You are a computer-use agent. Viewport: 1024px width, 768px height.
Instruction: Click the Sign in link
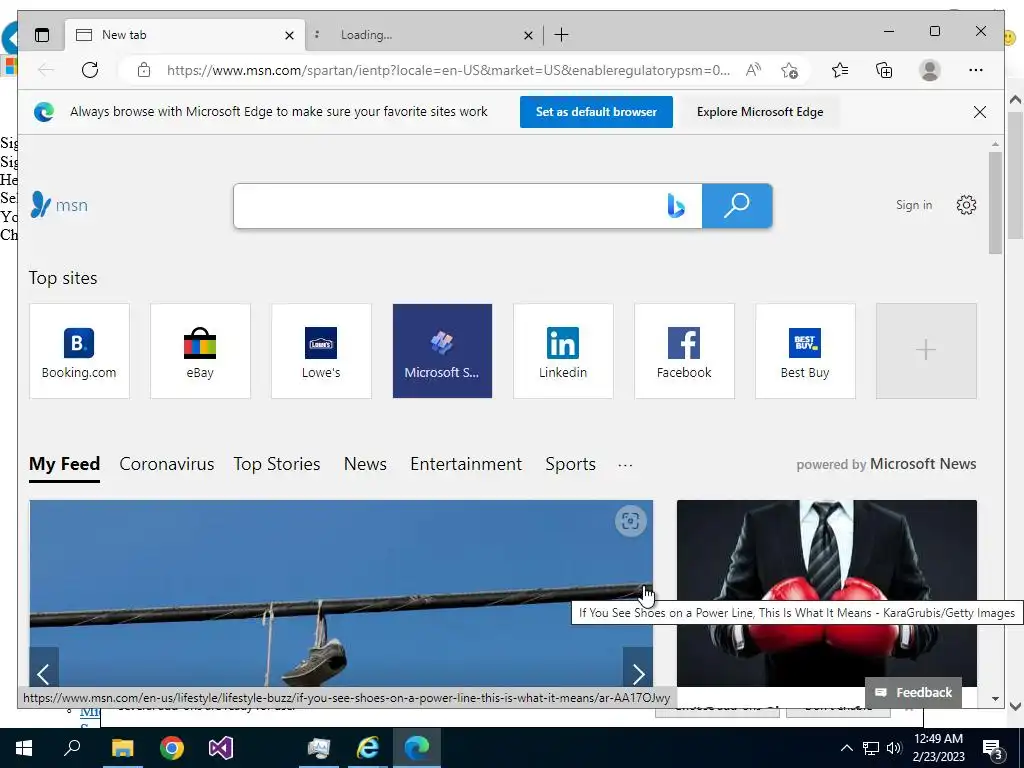point(914,205)
